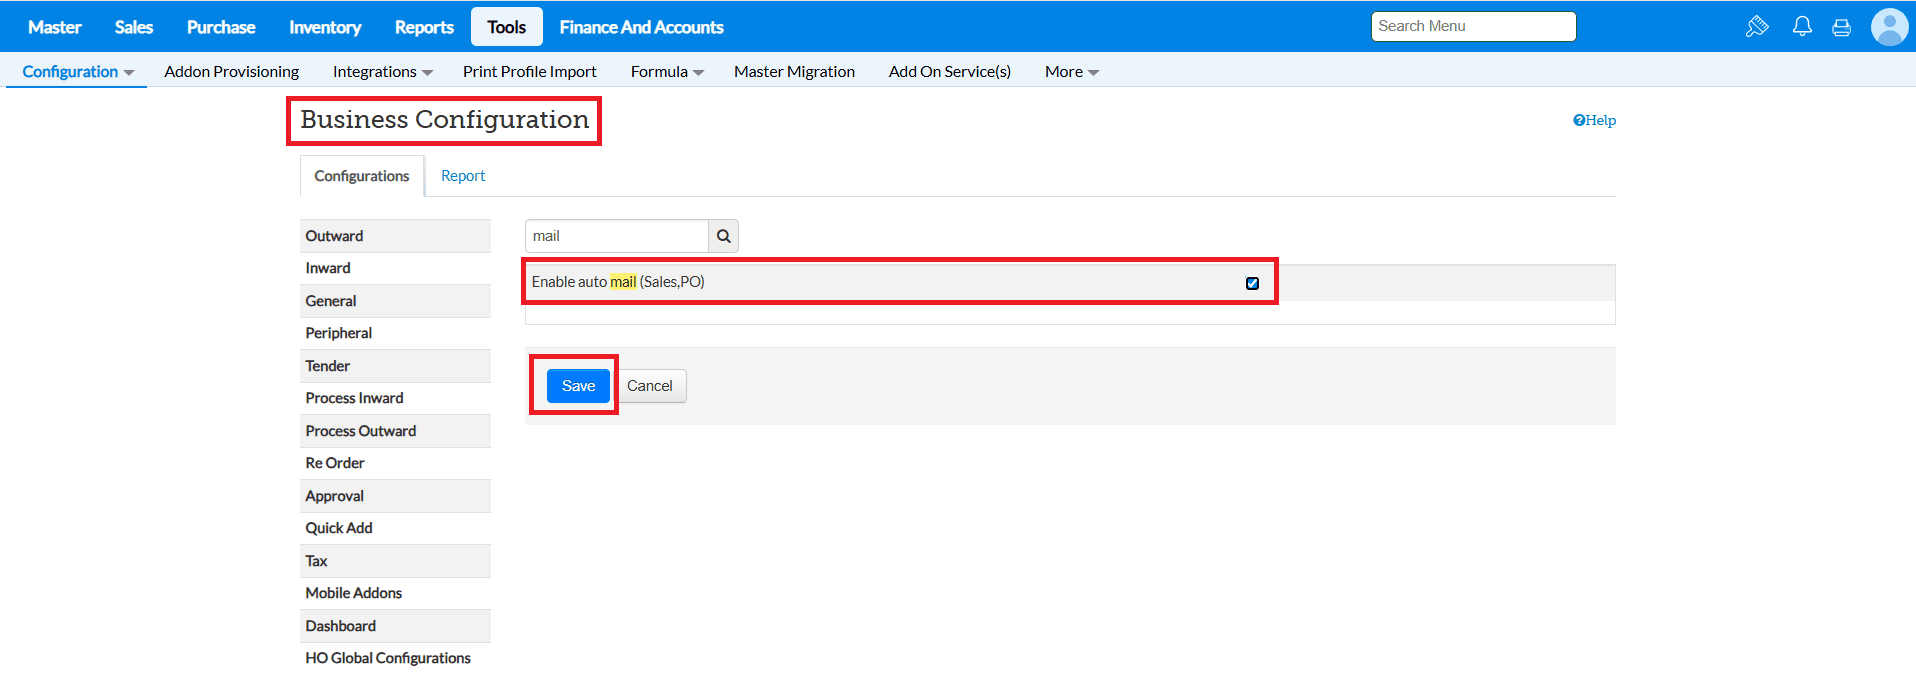Uncheck Enable auto mail (Sales,PO)
Image resolution: width=1916 pixels, height=676 pixels.
click(1252, 283)
